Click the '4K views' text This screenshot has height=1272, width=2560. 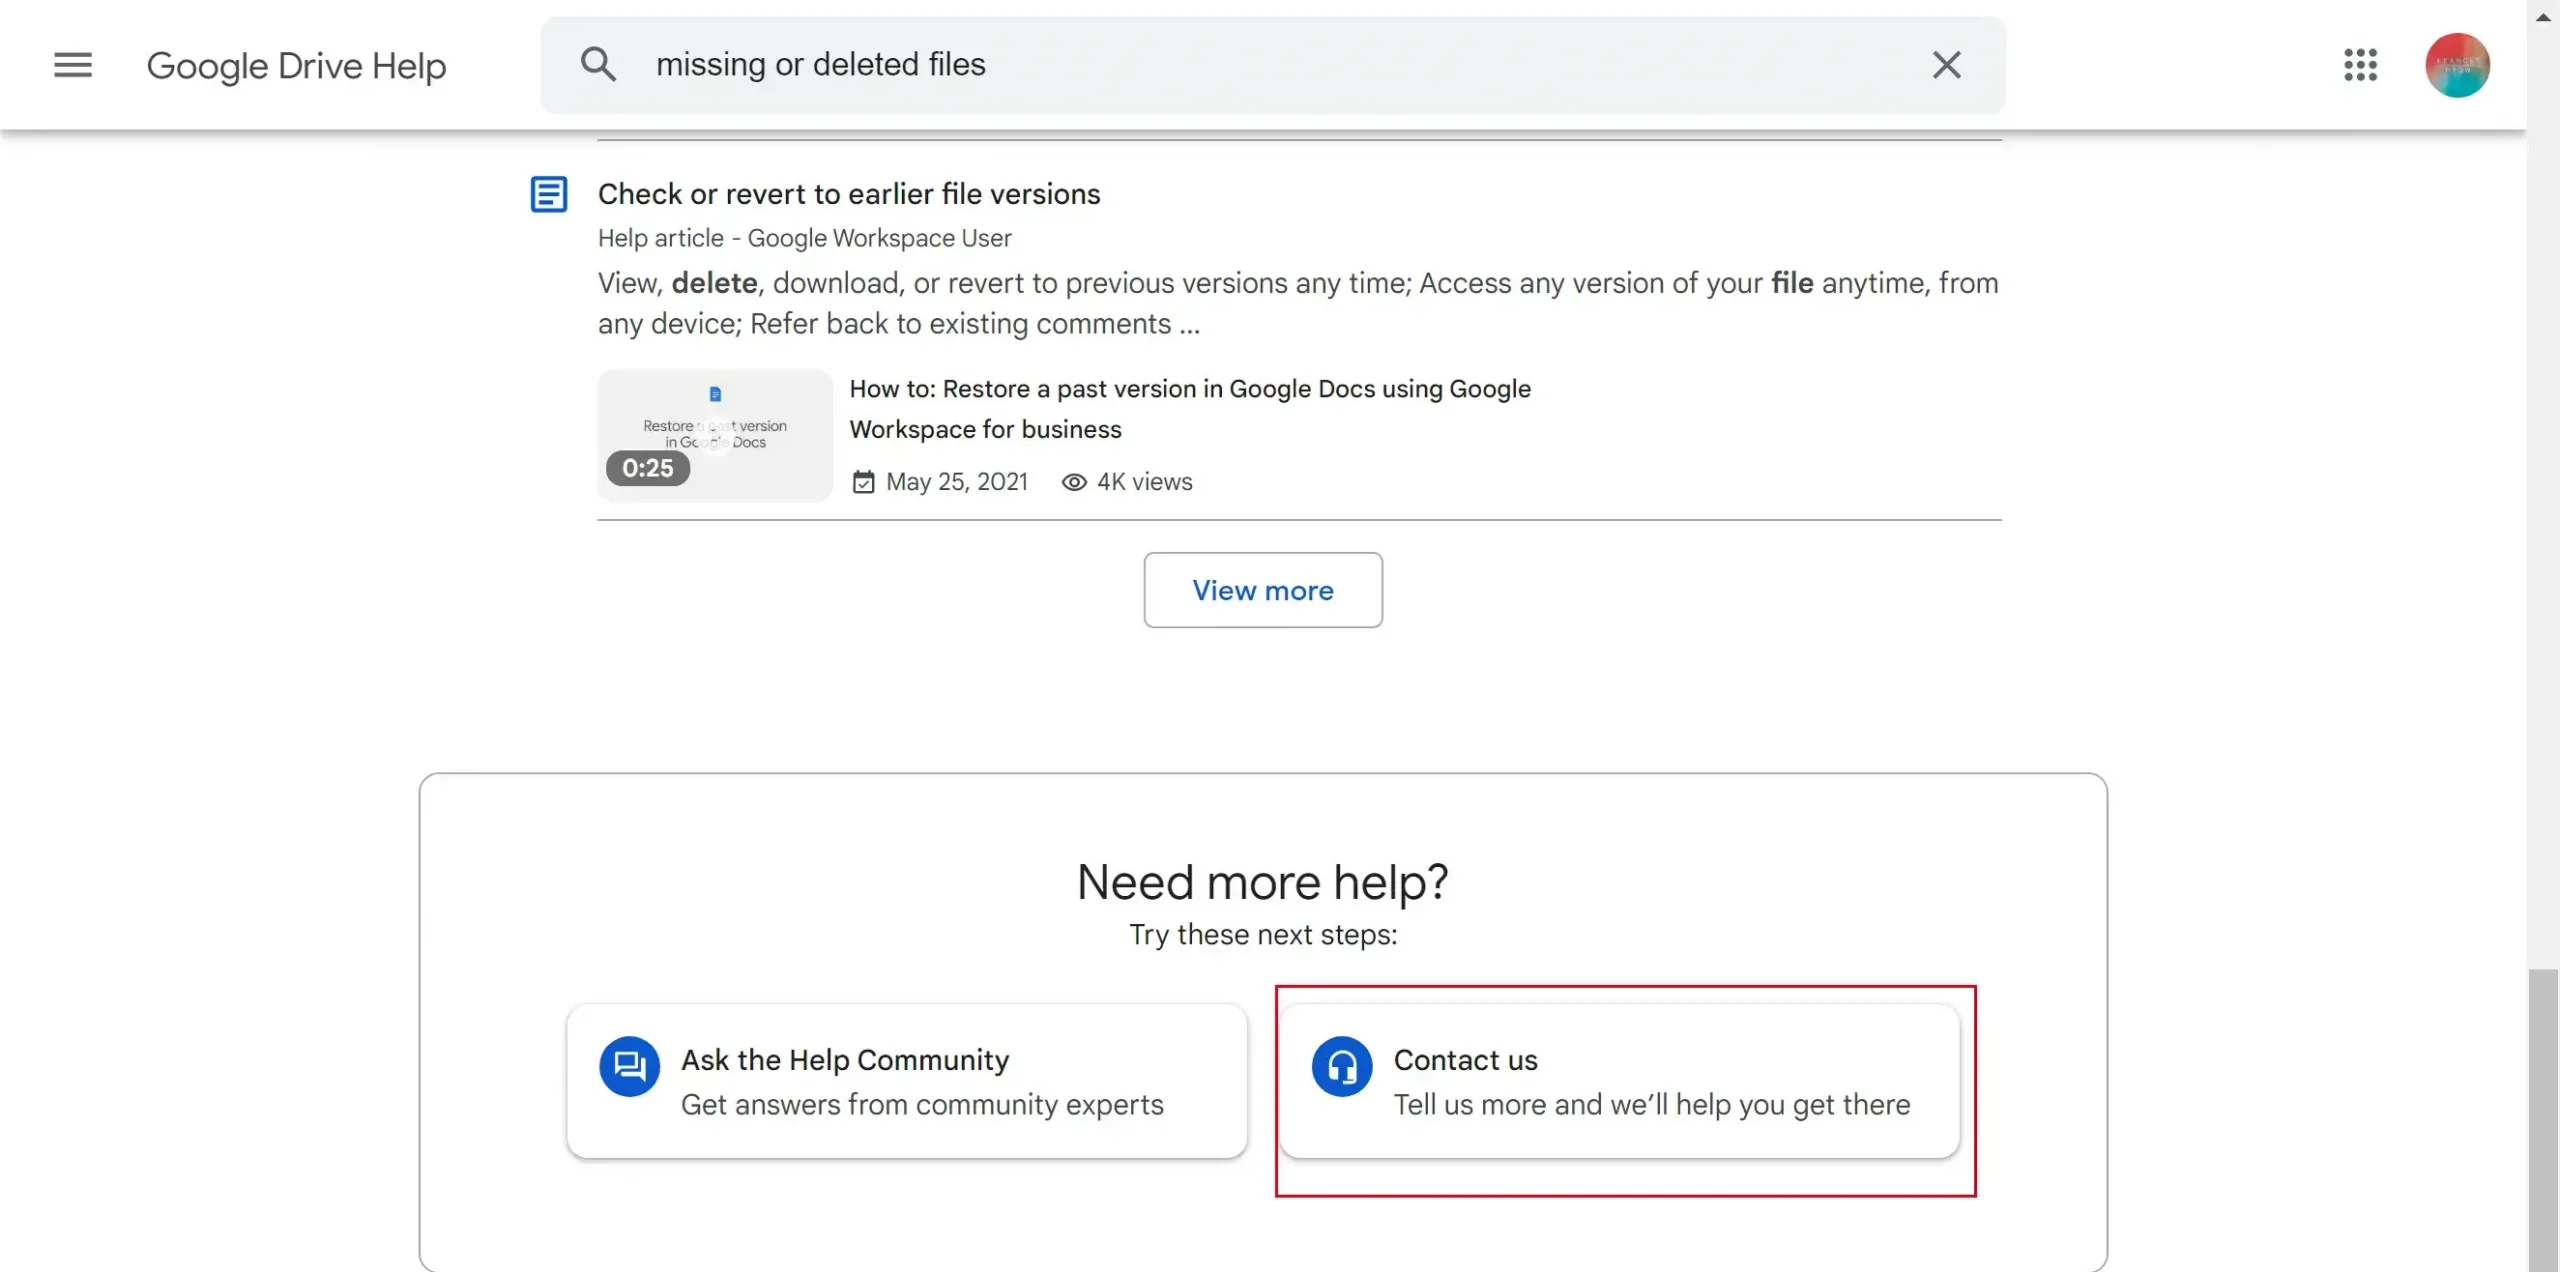tap(1145, 482)
